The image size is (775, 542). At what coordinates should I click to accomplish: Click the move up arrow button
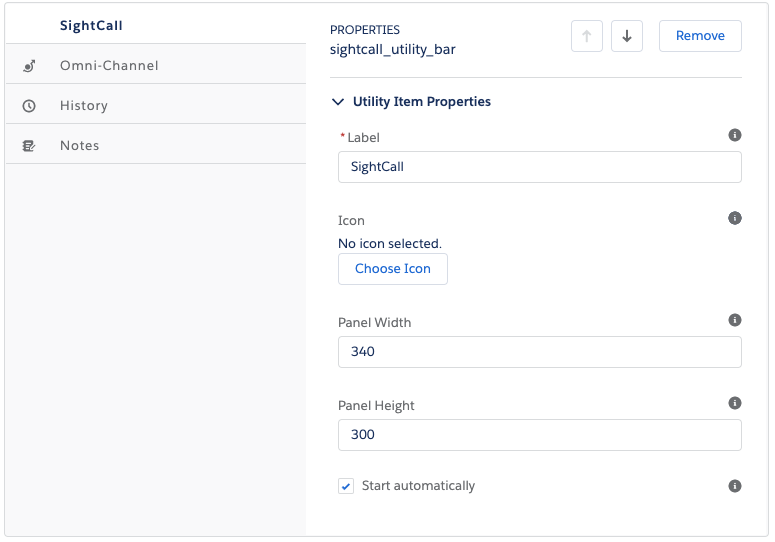pyautogui.click(x=587, y=36)
